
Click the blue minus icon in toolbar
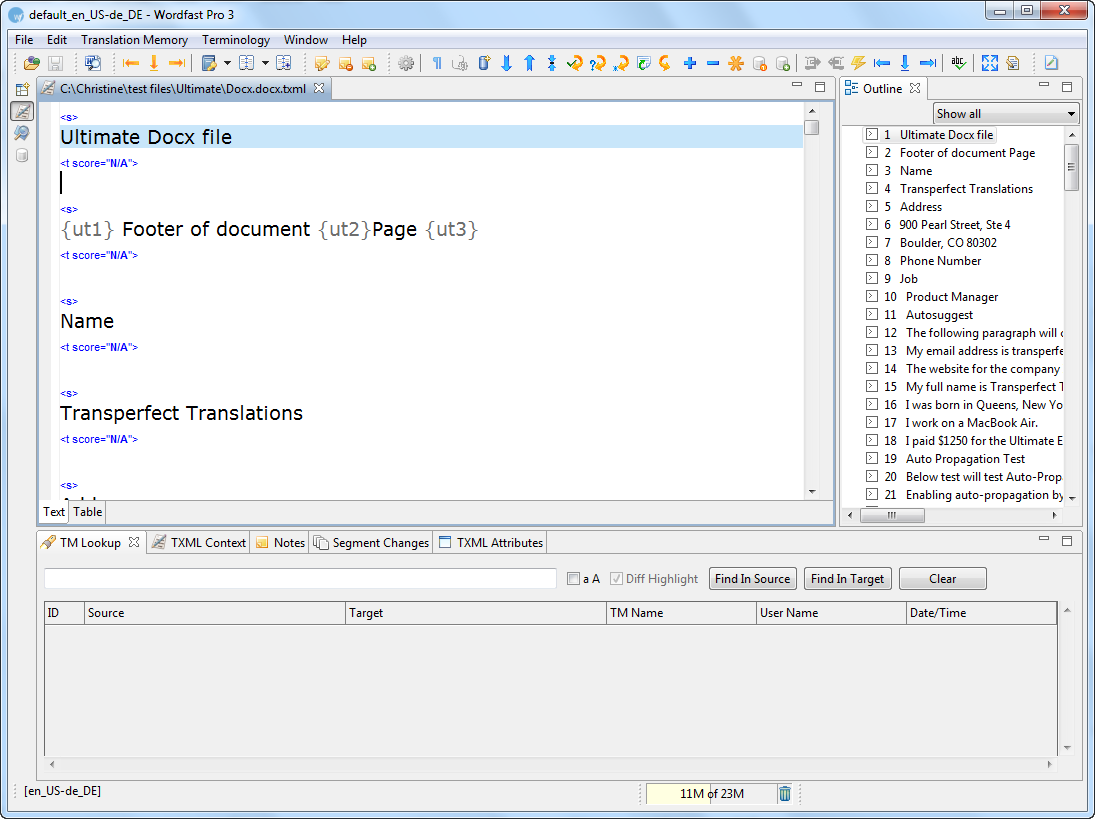click(713, 64)
